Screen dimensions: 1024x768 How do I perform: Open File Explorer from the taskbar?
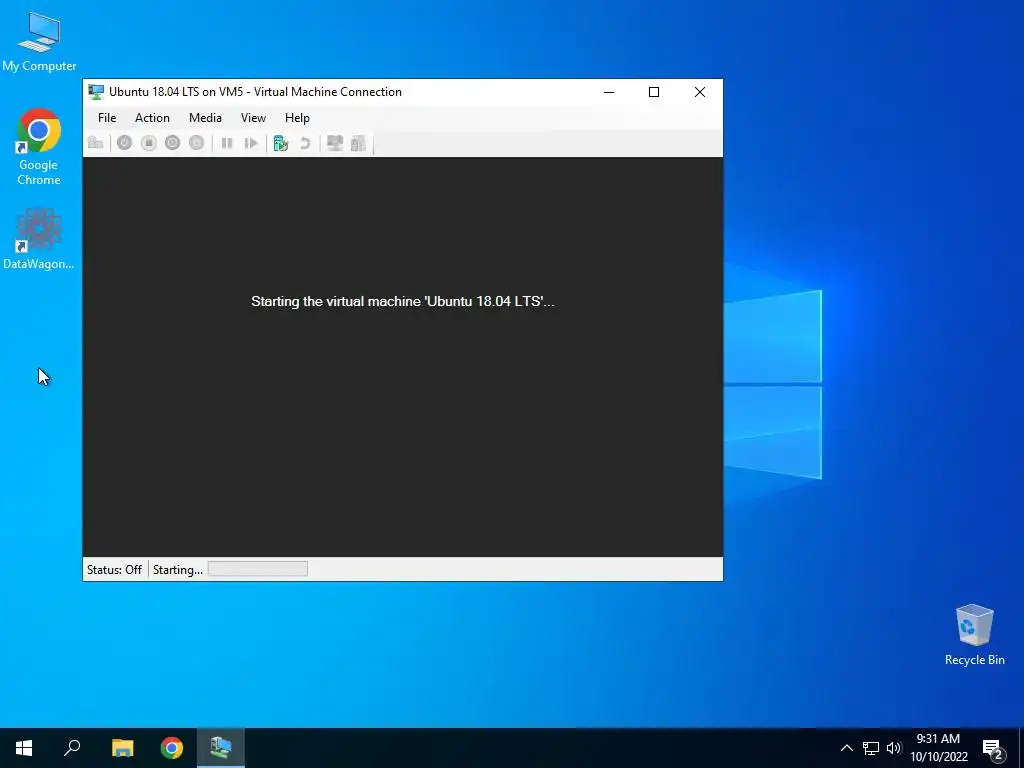click(x=122, y=748)
